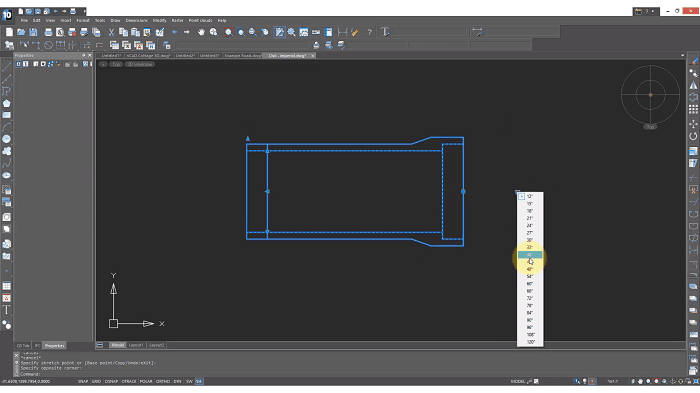Click the Array grid tool in right toolbar

(x=693, y=109)
